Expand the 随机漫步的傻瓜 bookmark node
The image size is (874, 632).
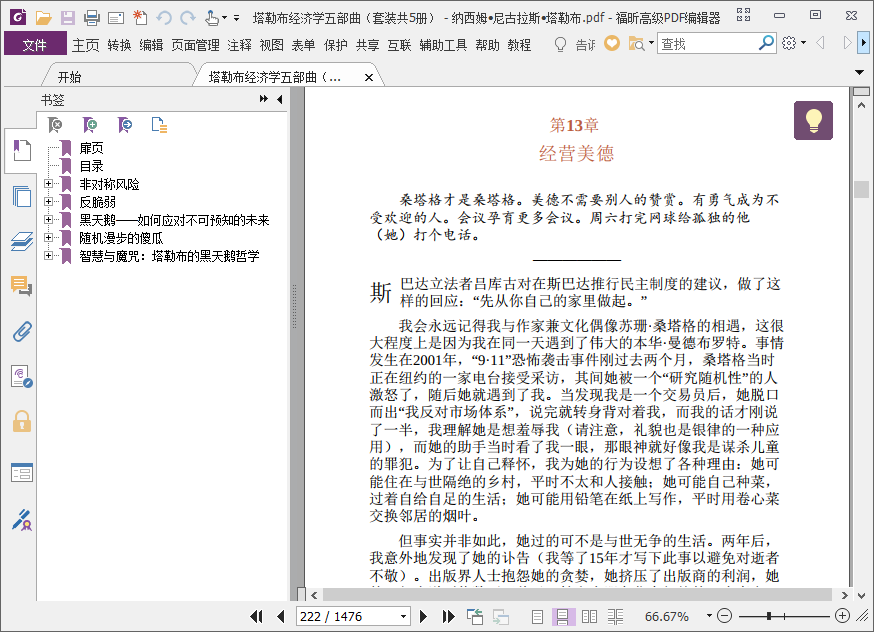pos(48,237)
